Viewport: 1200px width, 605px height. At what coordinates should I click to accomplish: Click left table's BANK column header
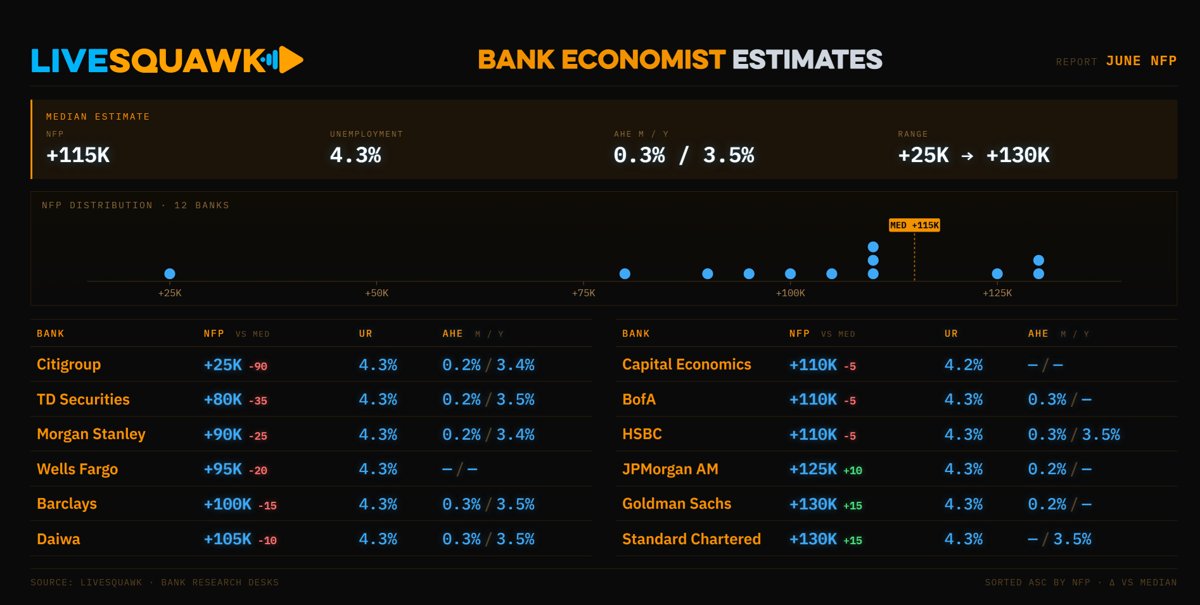tap(51, 334)
